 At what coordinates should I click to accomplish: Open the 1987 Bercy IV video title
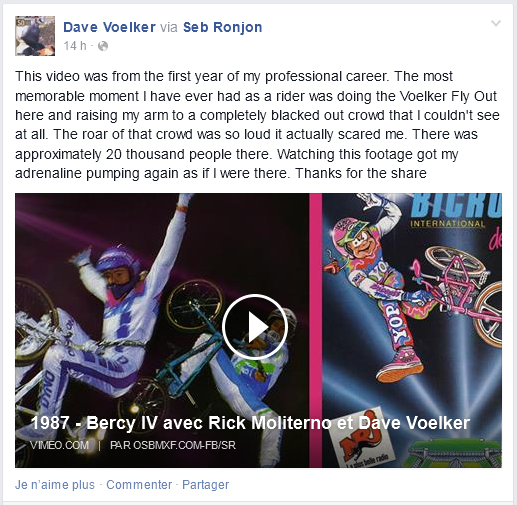click(x=250, y=423)
